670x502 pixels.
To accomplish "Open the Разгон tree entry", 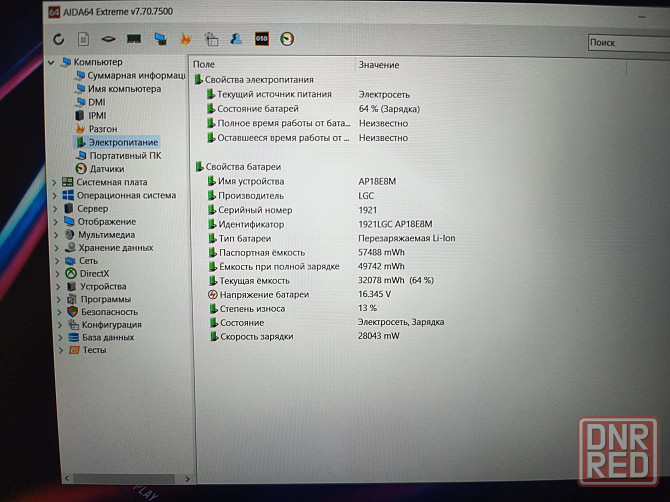I will 102,129.
